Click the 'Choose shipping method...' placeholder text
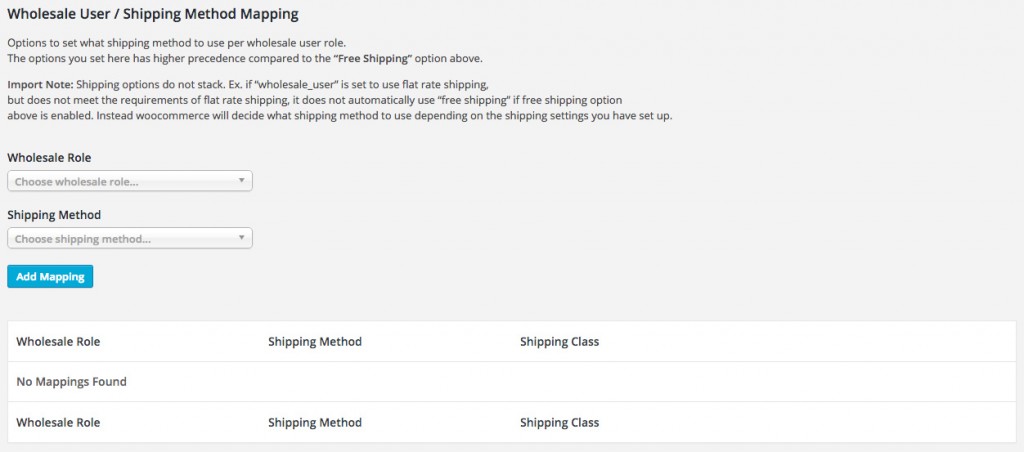1024x452 pixels. point(83,239)
